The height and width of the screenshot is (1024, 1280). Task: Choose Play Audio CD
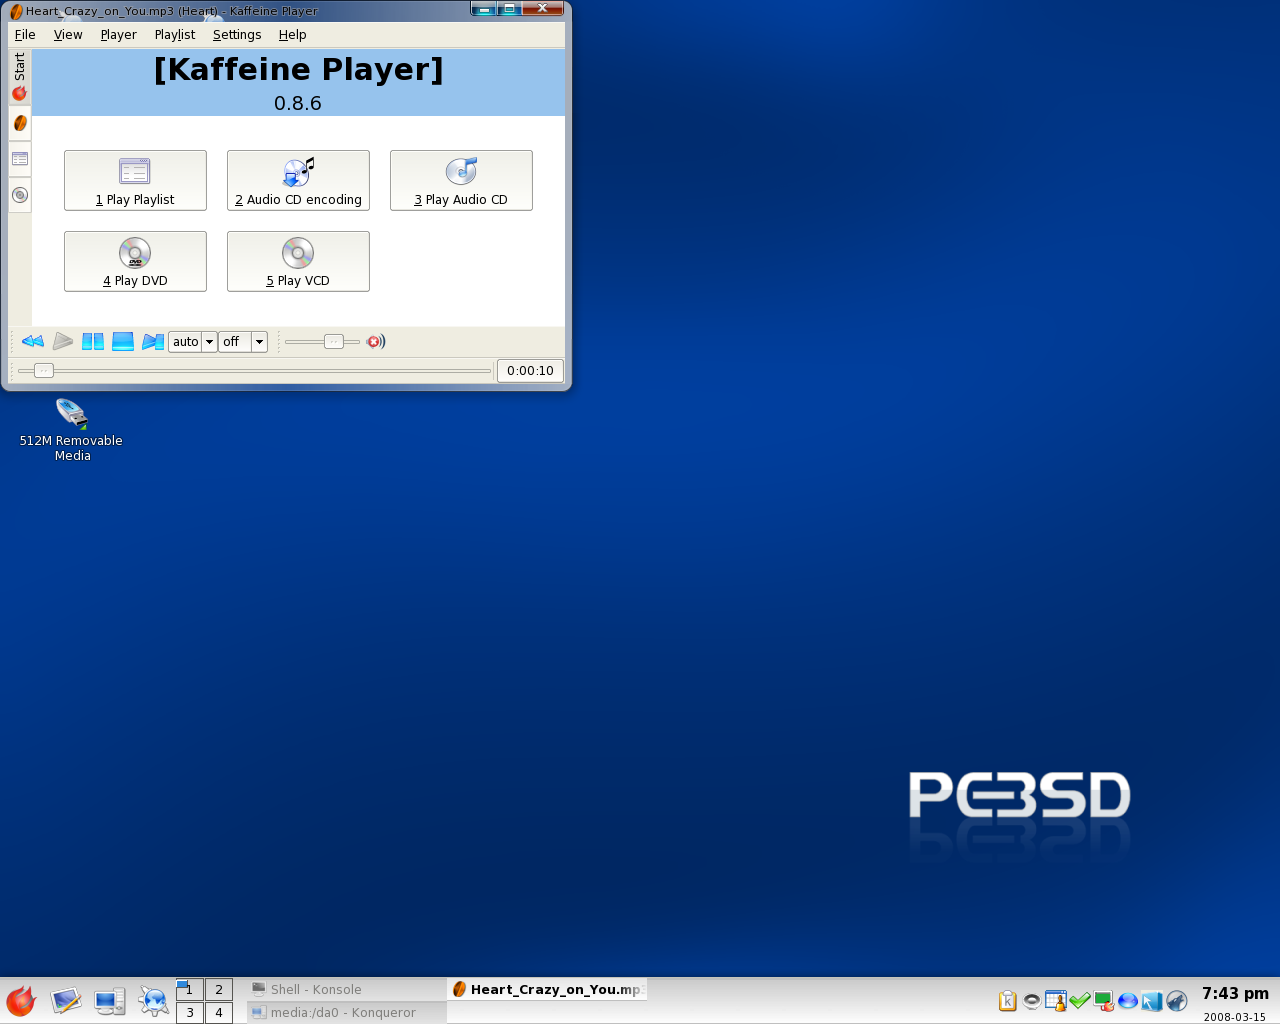(461, 180)
